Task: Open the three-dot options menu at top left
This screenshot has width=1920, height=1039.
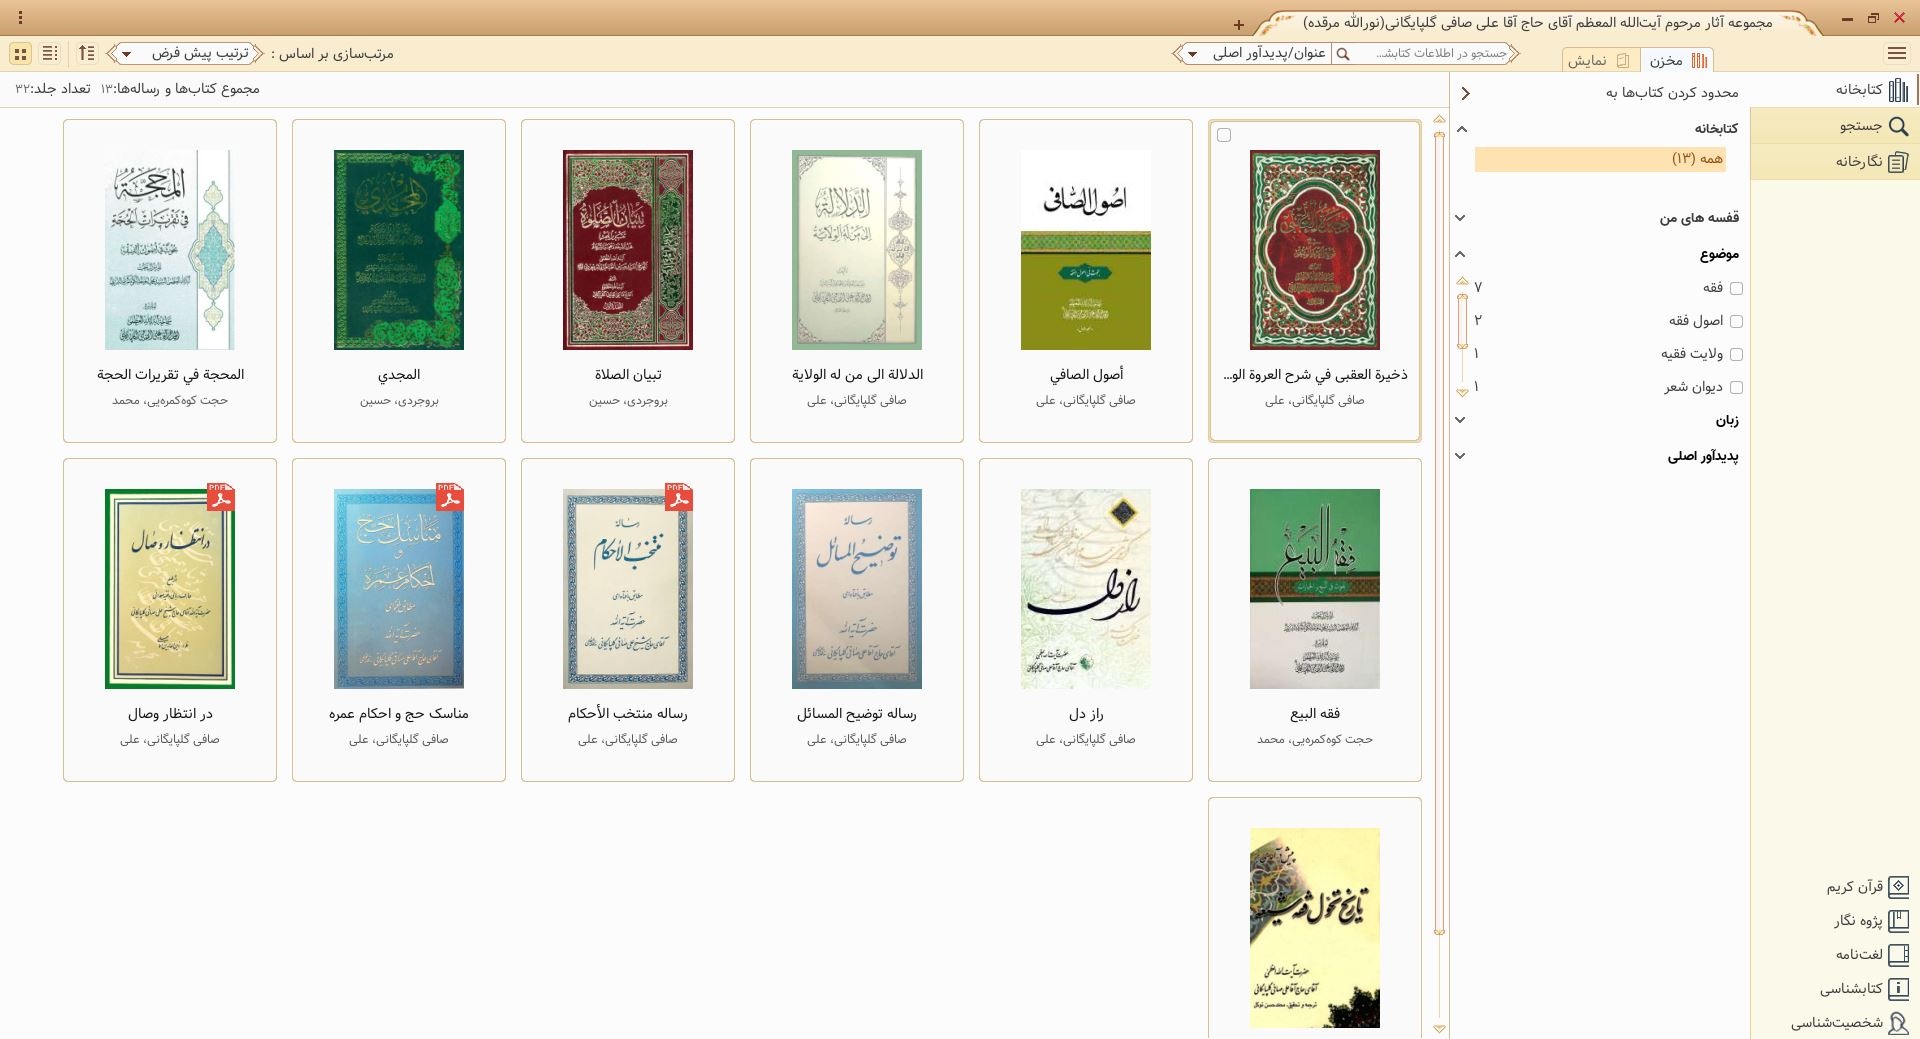Action: (21, 18)
